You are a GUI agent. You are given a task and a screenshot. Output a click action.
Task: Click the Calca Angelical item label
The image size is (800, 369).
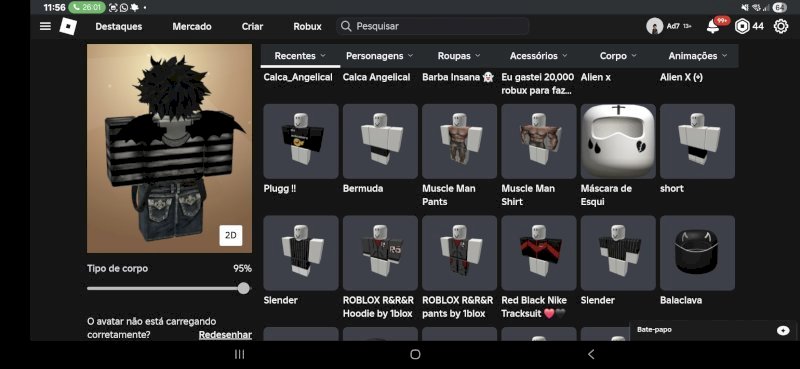(377, 77)
